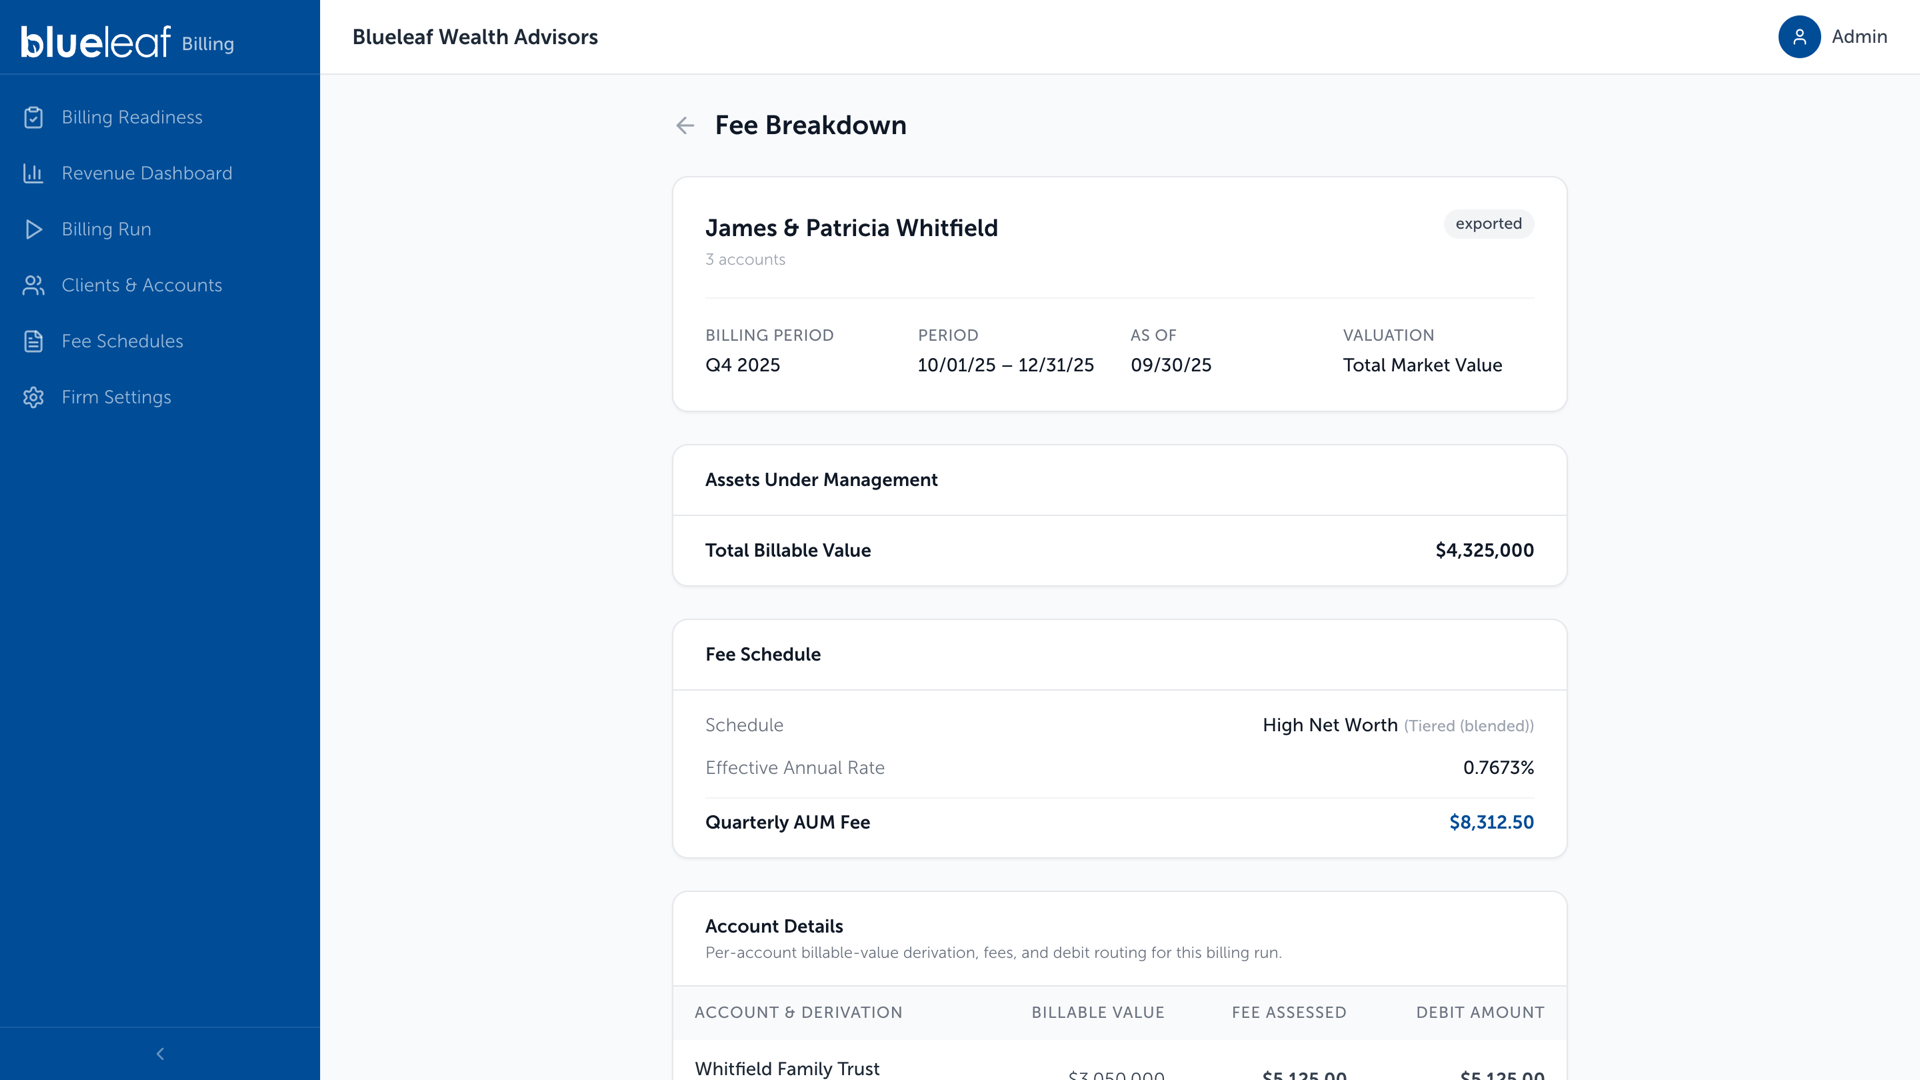Click the Clients & Accounts people icon
Viewport: 1920px width, 1080px height.
[33, 285]
